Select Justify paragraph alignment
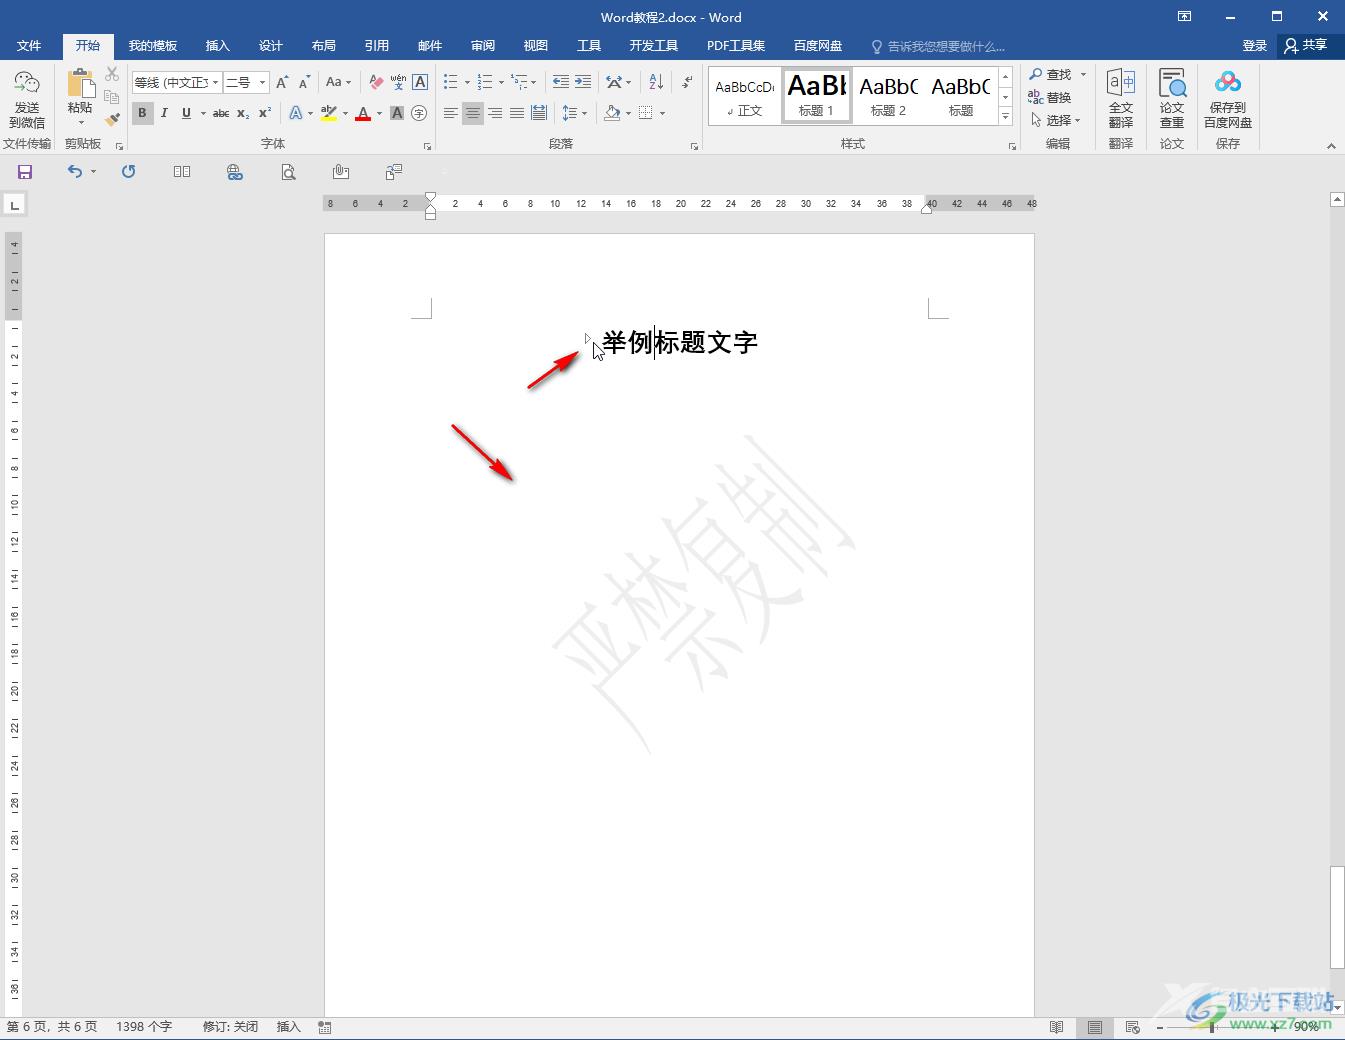The width and height of the screenshot is (1345, 1040). coord(517,113)
